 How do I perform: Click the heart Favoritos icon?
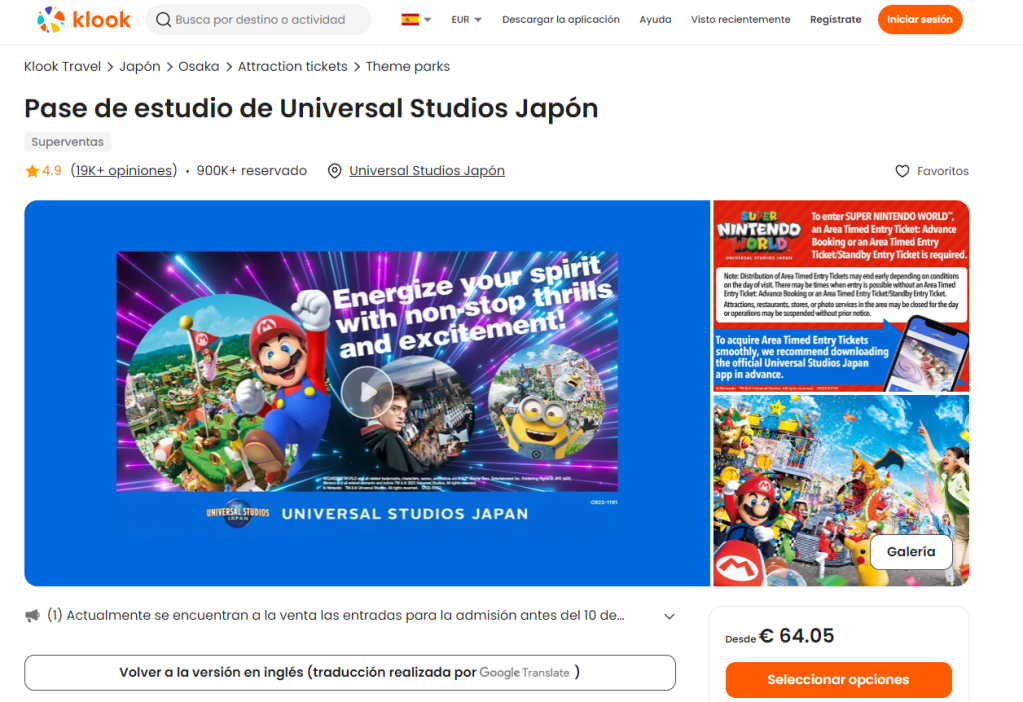click(x=902, y=171)
